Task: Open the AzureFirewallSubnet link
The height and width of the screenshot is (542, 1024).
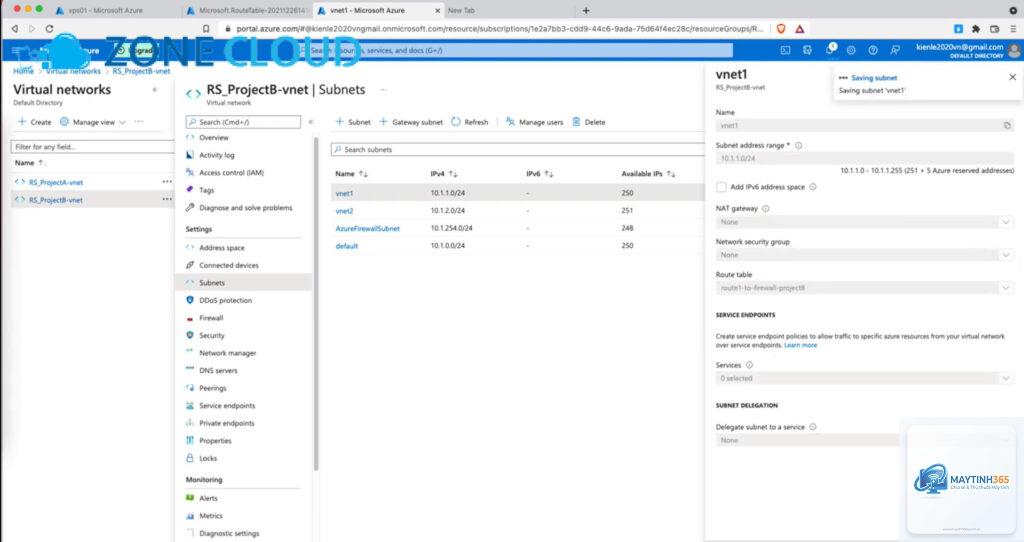Action: pos(368,229)
